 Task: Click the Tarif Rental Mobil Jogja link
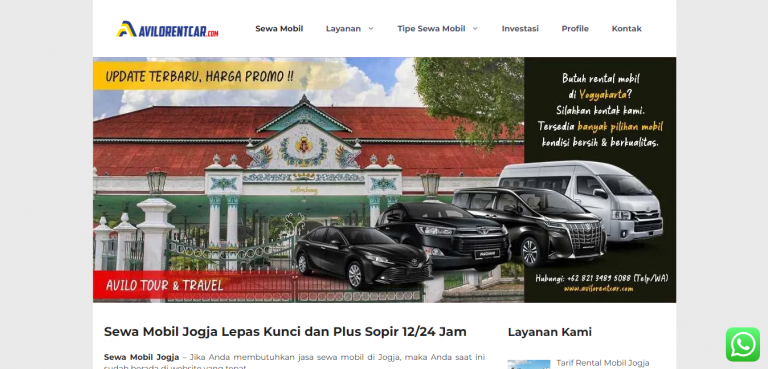(x=602, y=363)
